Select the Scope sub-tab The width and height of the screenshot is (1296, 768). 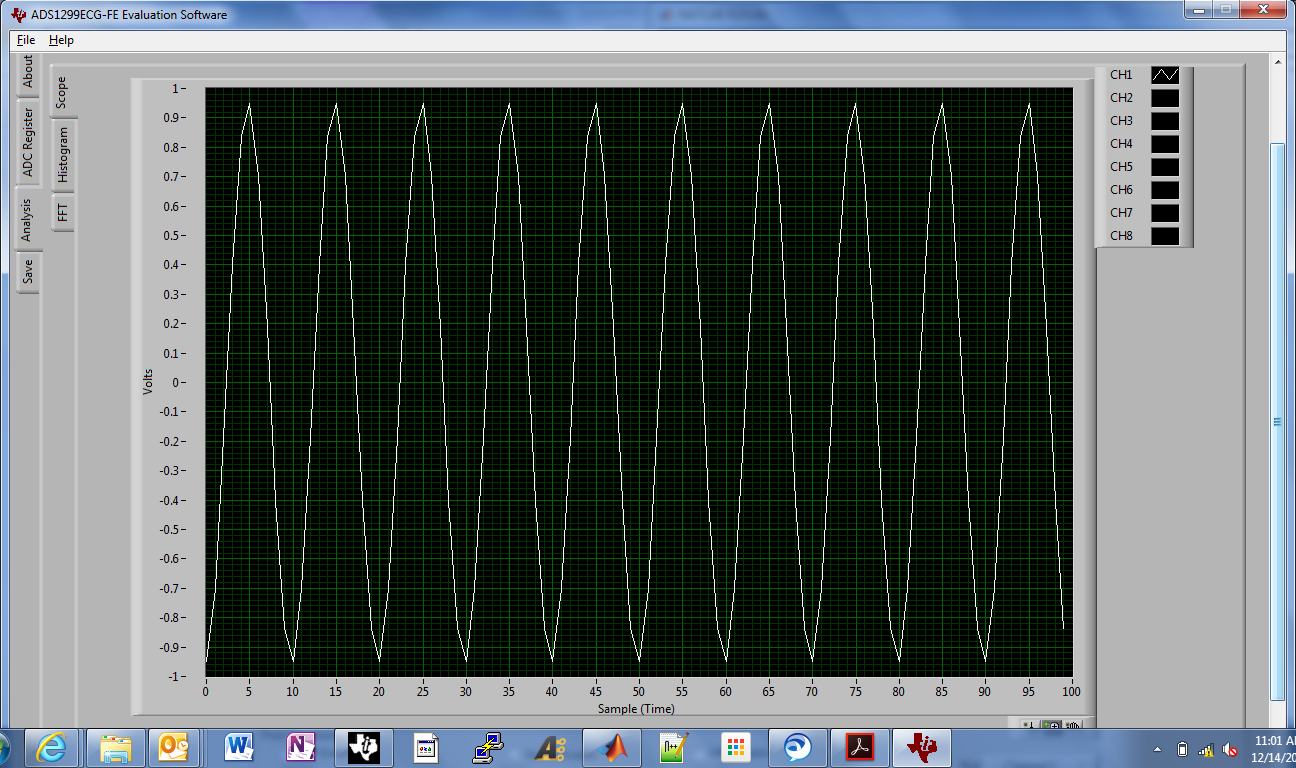62,93
